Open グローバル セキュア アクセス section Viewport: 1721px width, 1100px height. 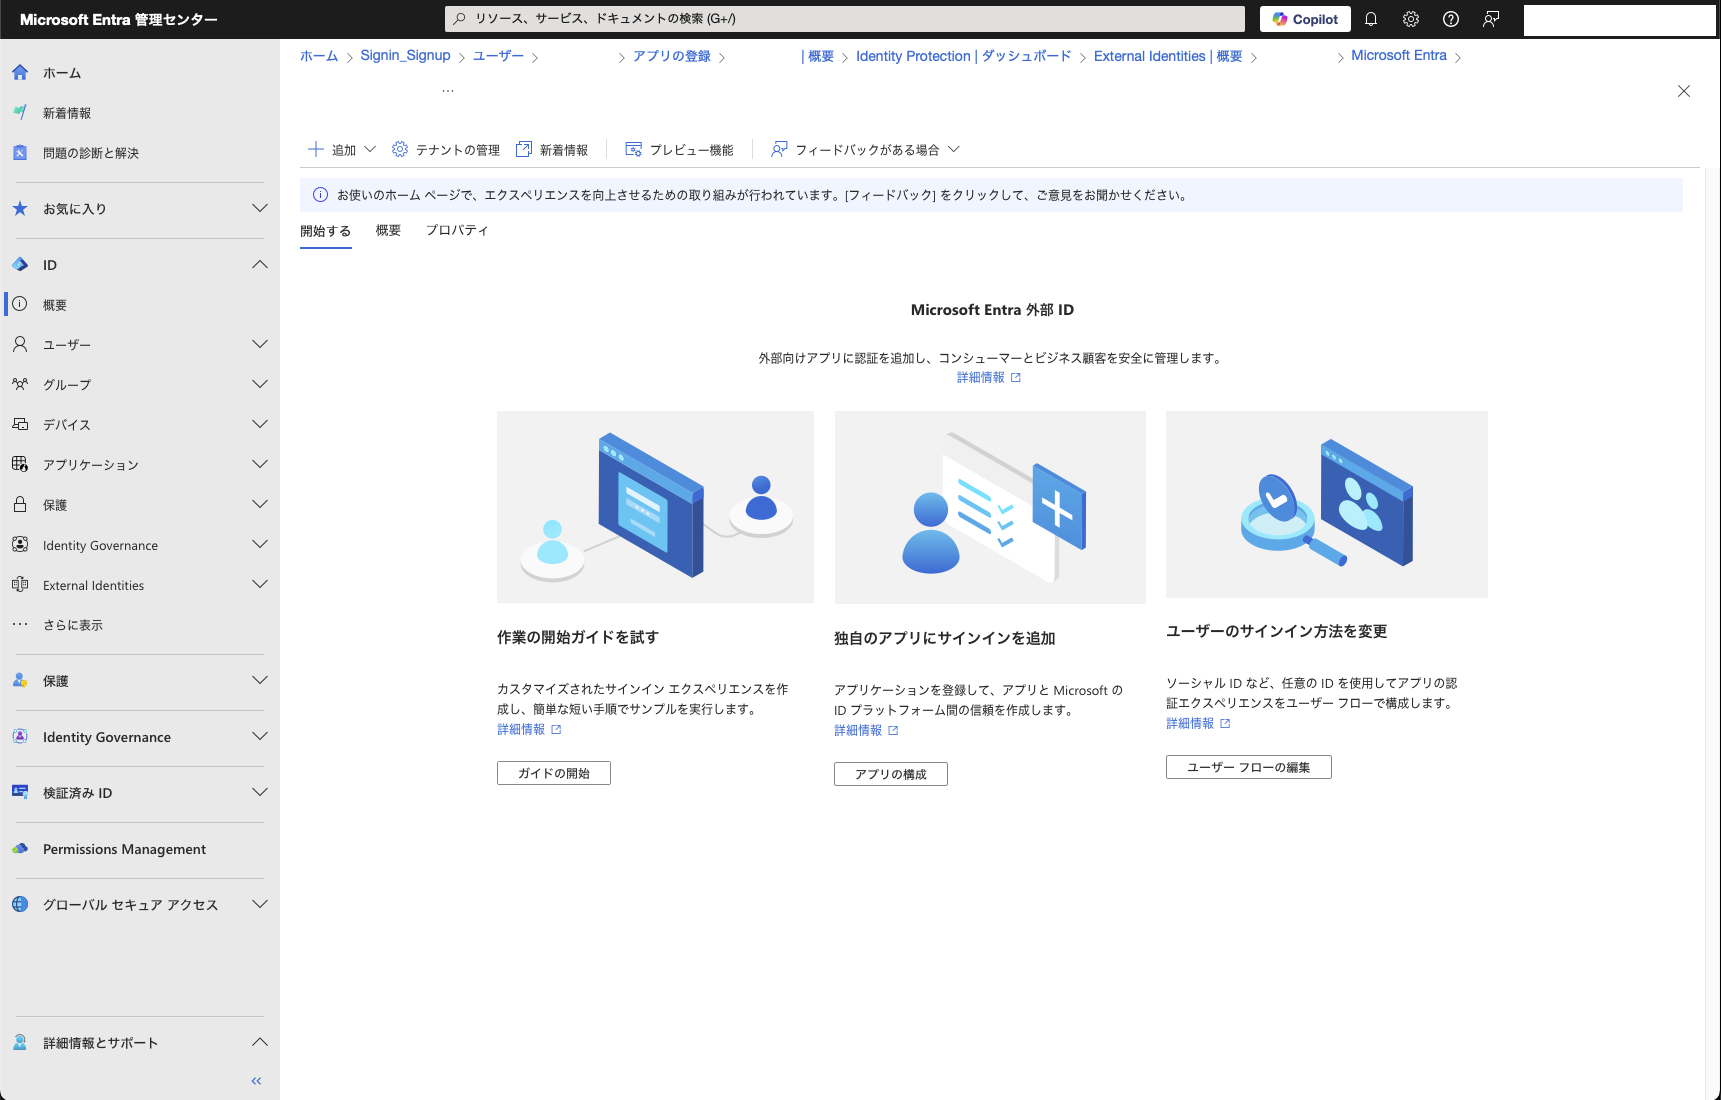[128, 904]
